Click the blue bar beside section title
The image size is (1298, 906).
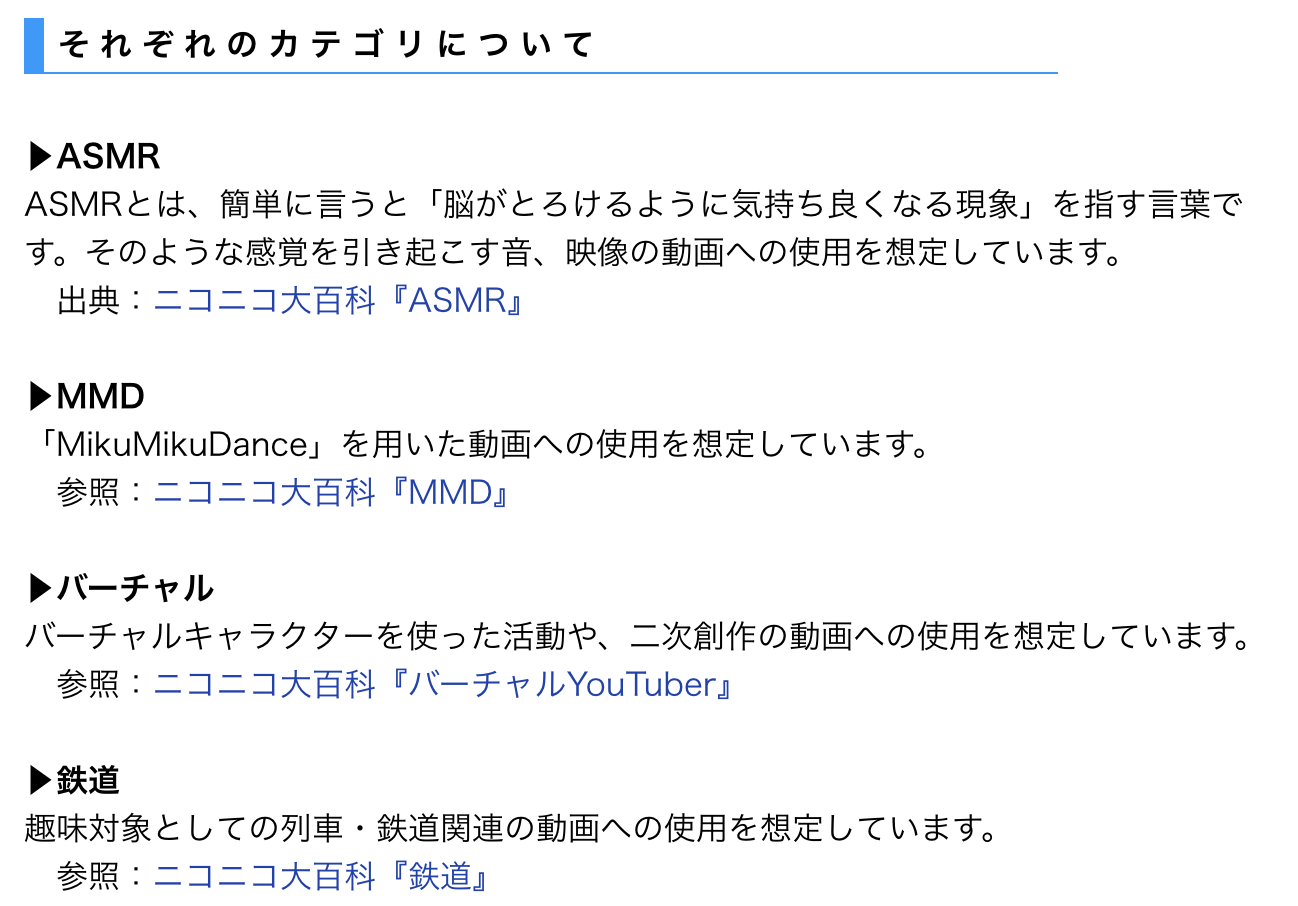(x=34, y=45)
